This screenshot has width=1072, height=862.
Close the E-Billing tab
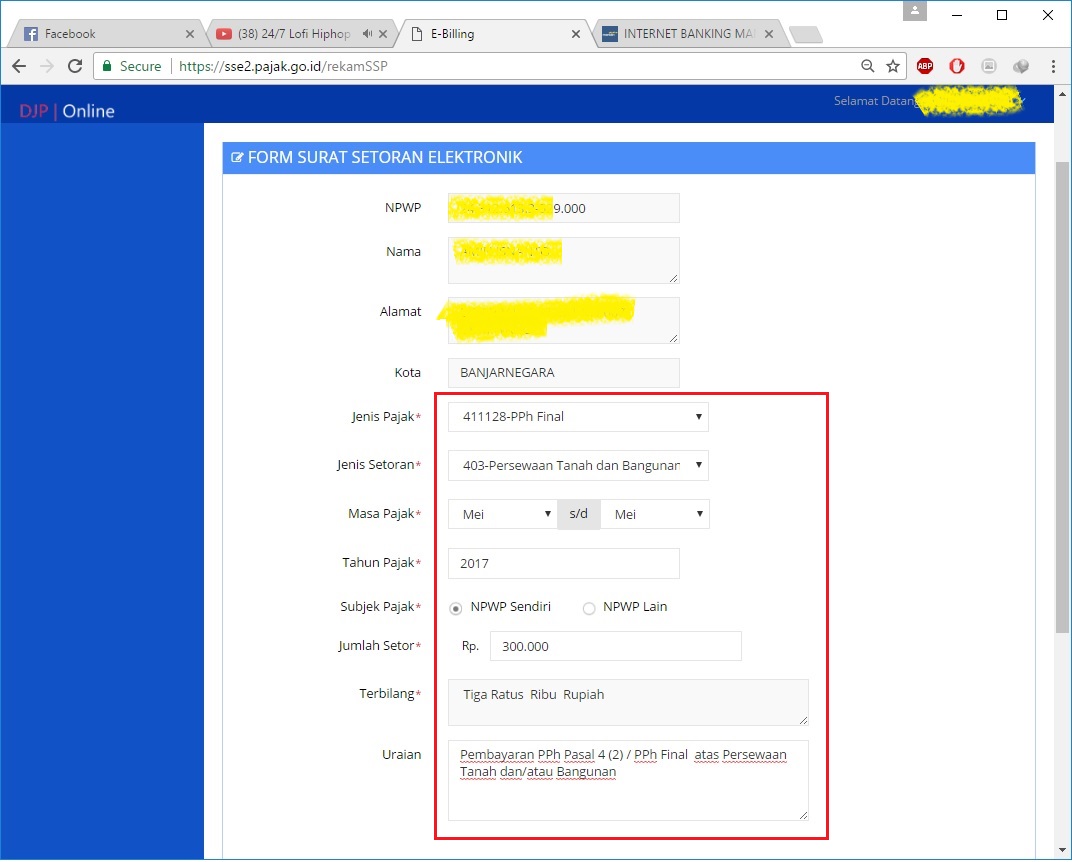576,33
